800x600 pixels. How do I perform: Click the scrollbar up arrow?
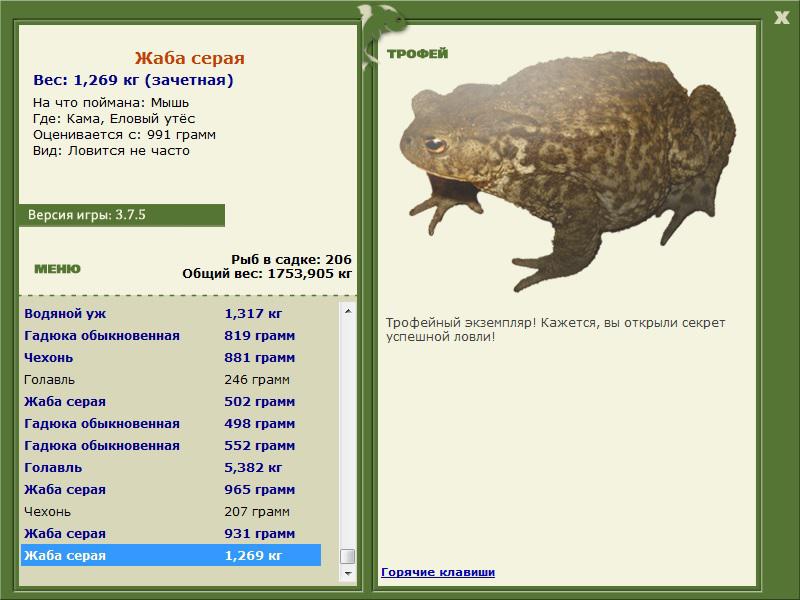(x=348, y=311)
